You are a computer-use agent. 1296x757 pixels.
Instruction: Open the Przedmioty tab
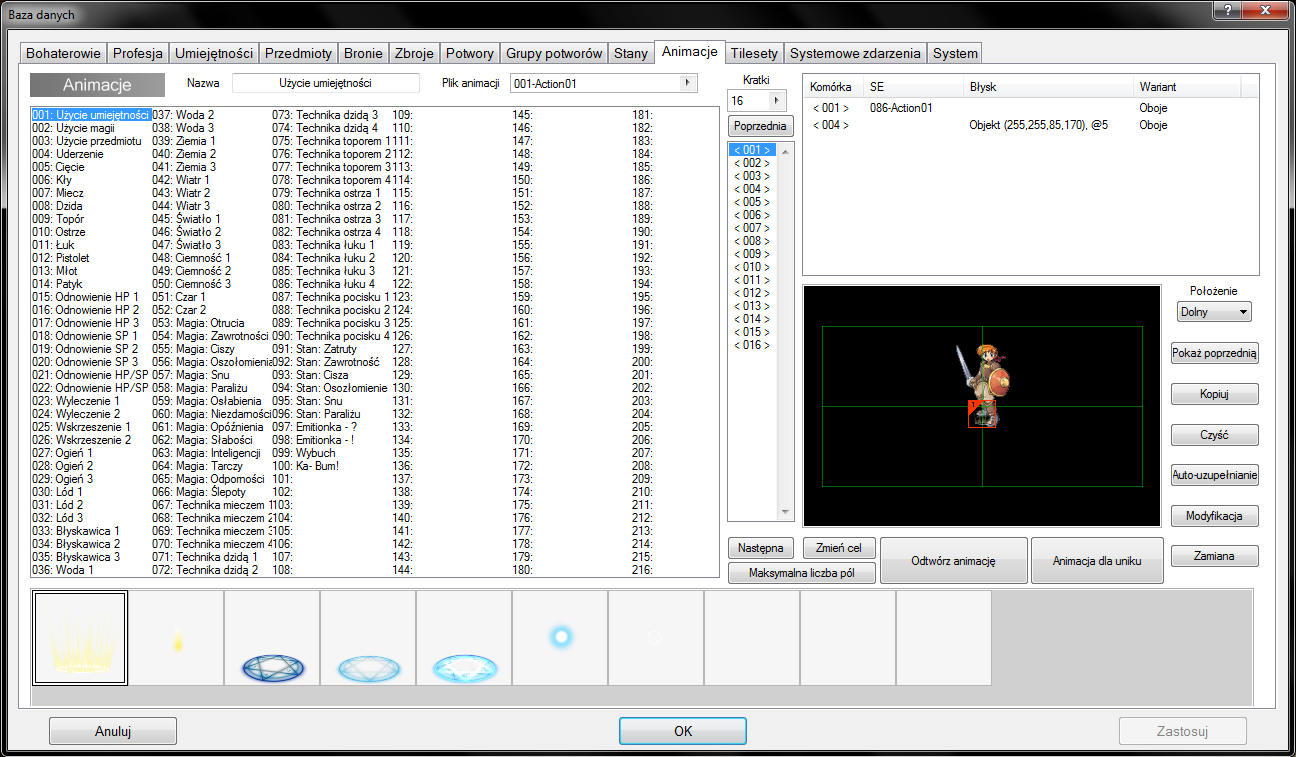click(x=298, y=53)
